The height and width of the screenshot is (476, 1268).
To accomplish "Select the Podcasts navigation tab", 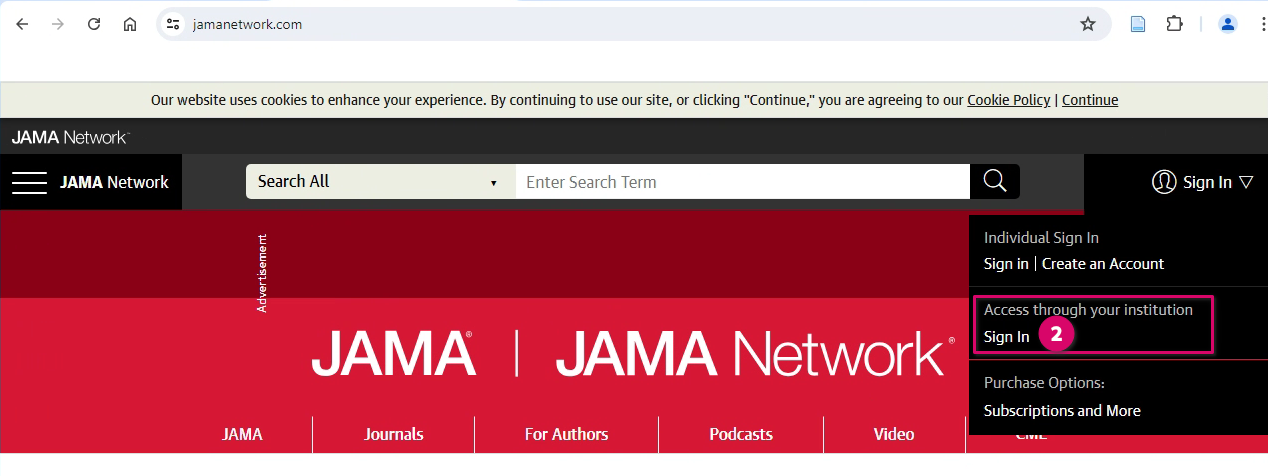I will pyautogui.click(x=741, y=434).
